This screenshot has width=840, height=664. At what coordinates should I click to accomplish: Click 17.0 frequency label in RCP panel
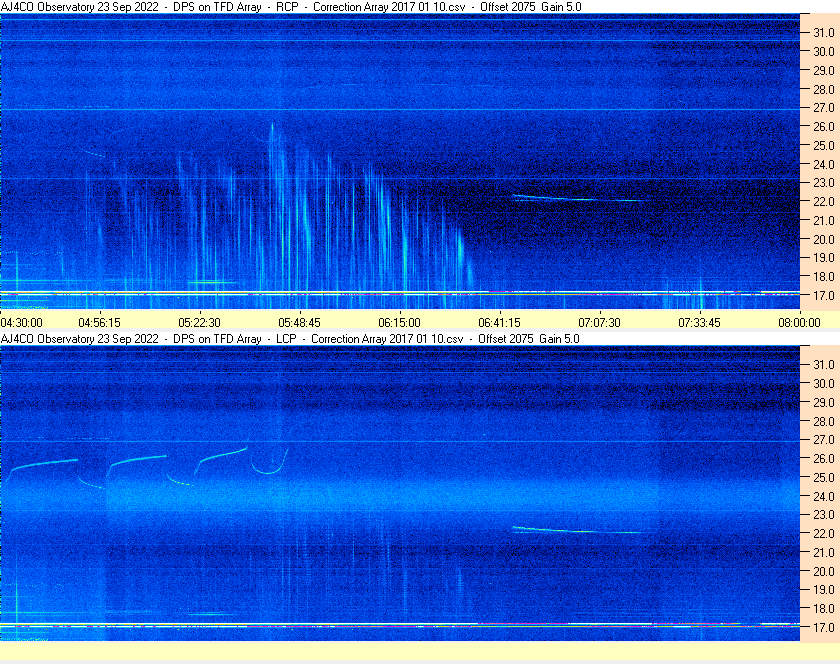[x=824, y=296]
